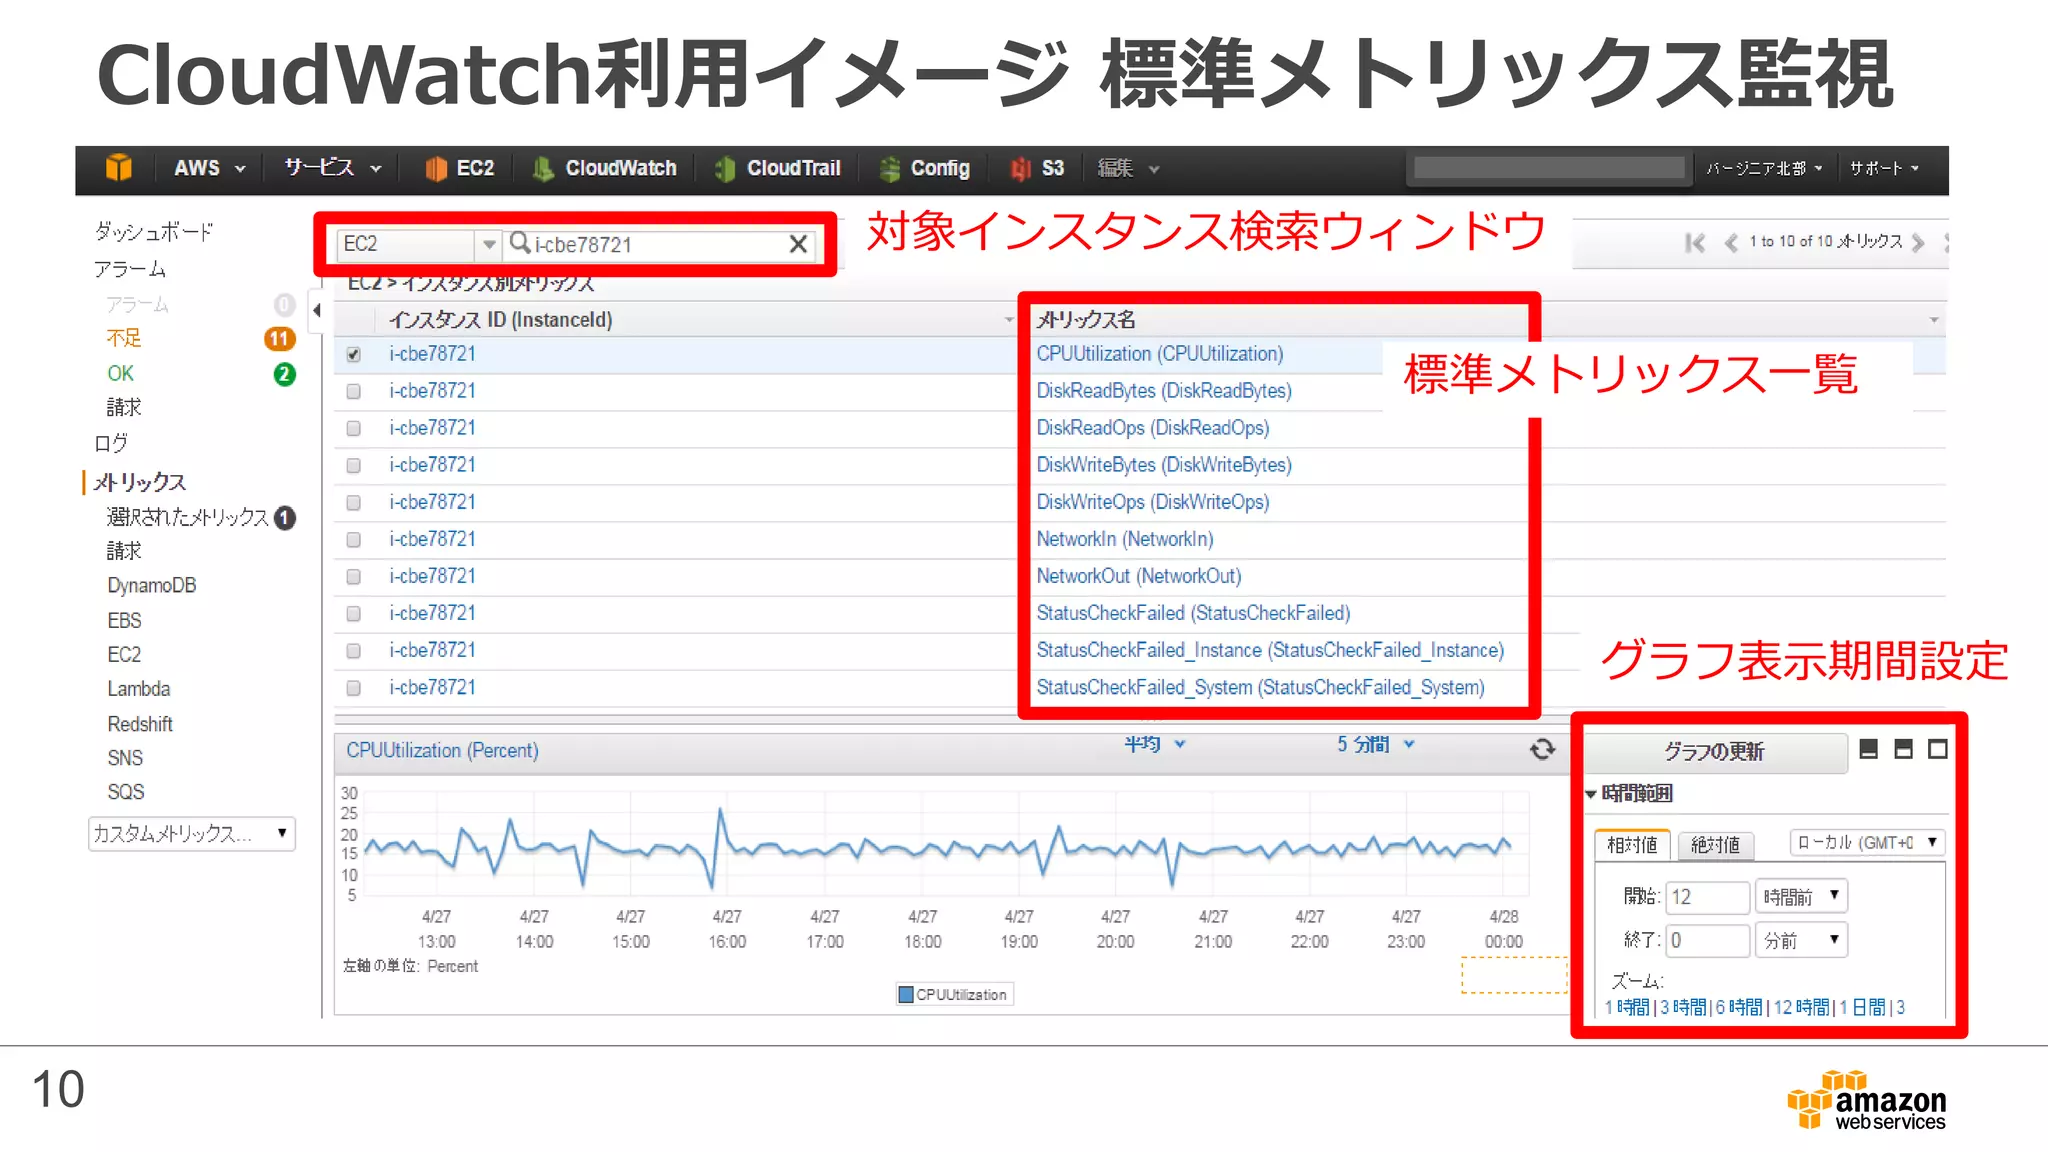Check the DiskReadOps row checkbox
2048x1152 pixels.
(353, 429)
